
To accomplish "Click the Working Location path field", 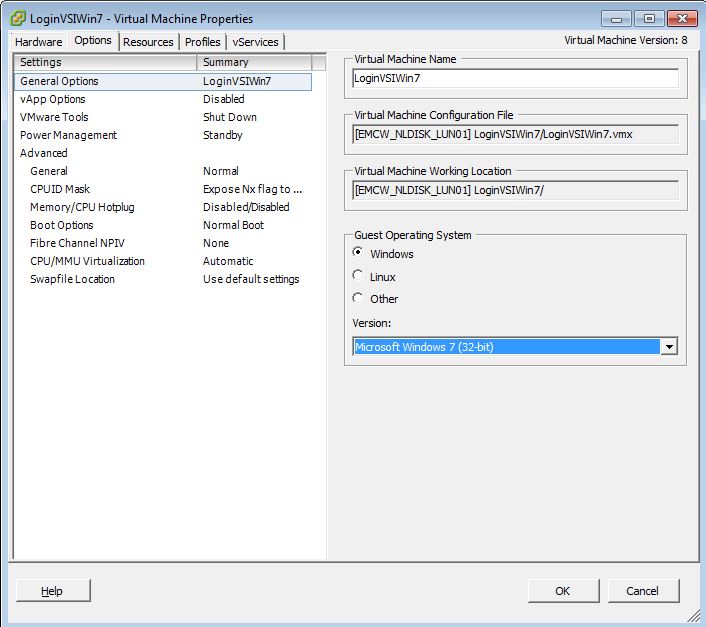I will (516, 190).
